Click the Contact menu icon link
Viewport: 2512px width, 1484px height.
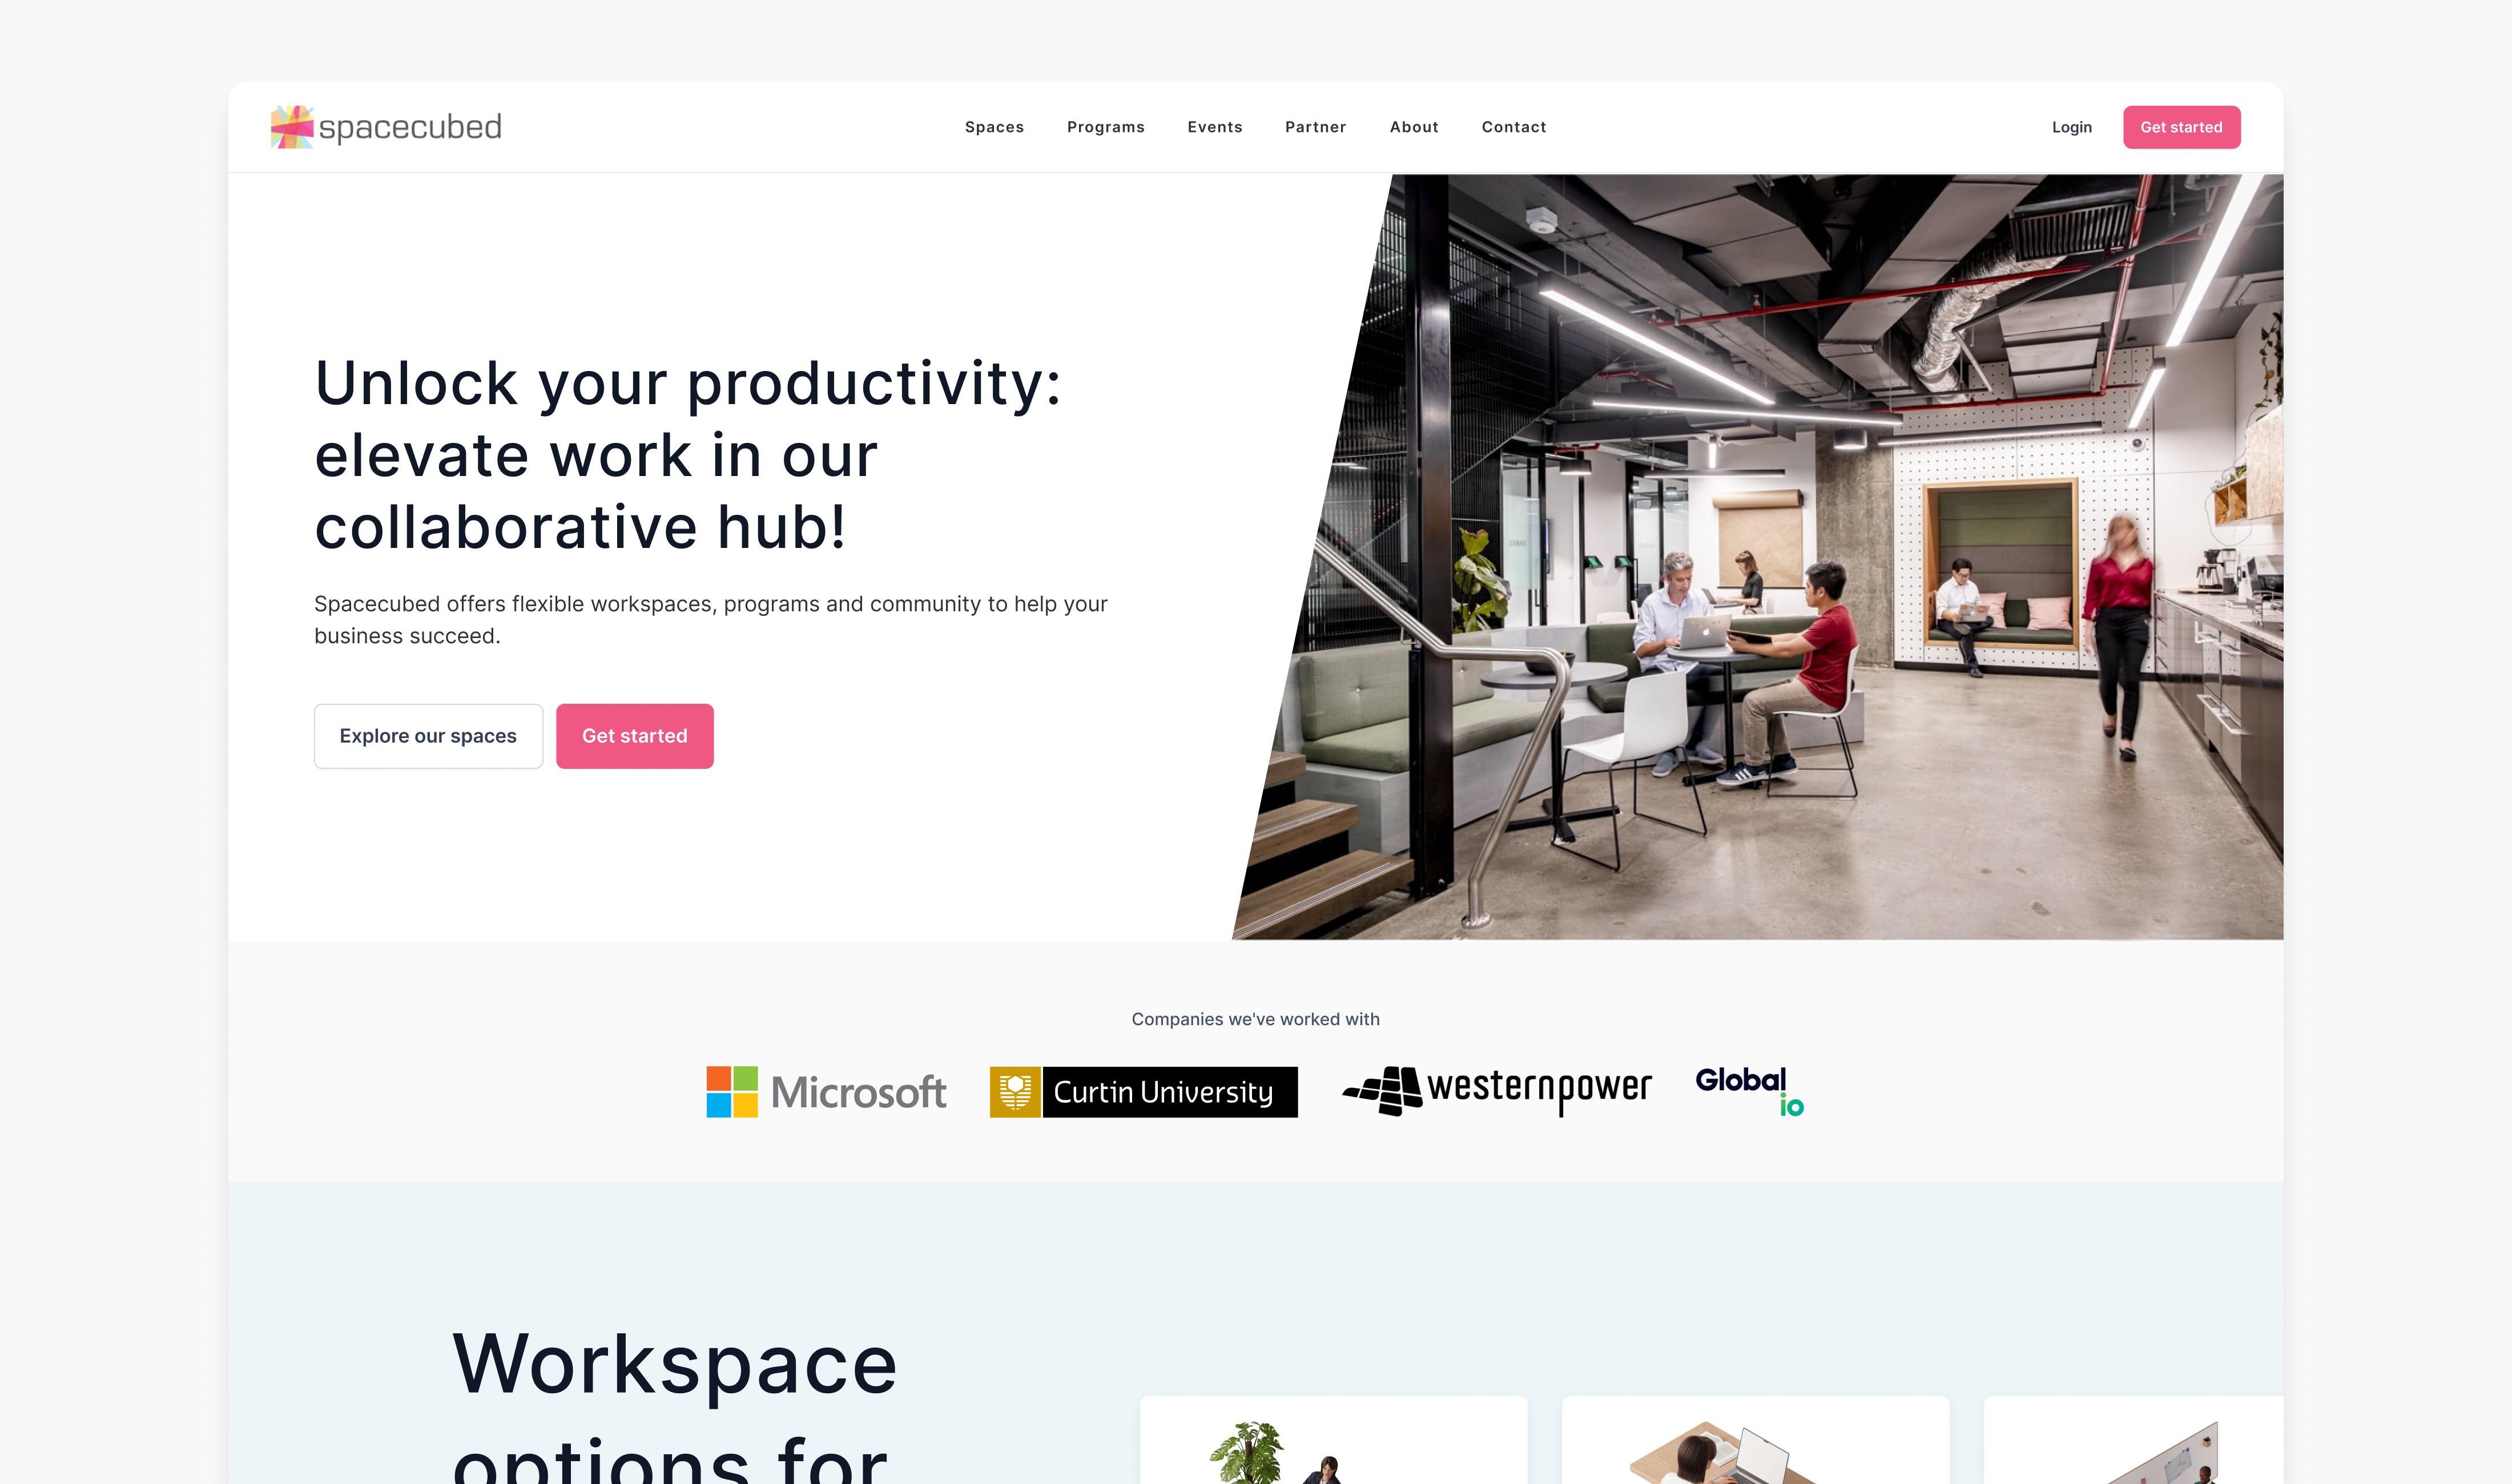point(1514,126)
